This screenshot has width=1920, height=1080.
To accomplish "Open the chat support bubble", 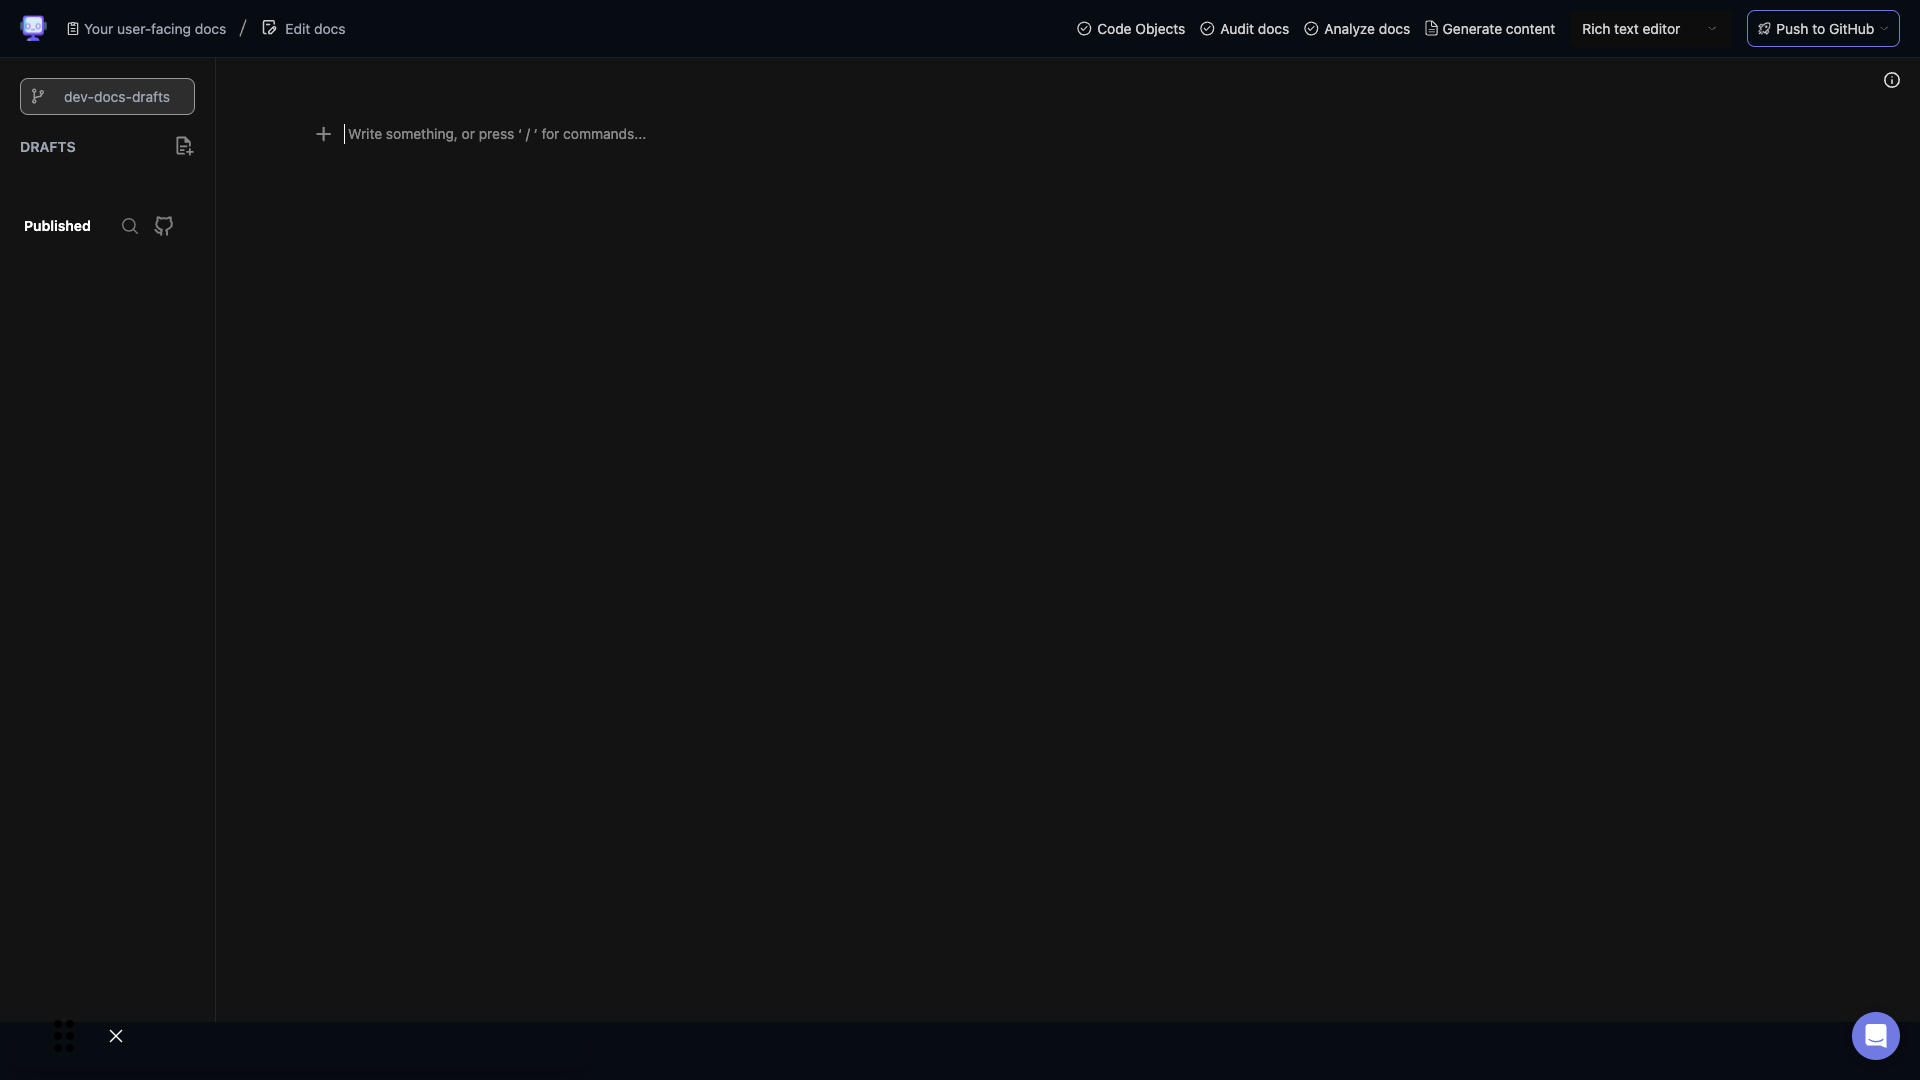I will 1874,1036.
